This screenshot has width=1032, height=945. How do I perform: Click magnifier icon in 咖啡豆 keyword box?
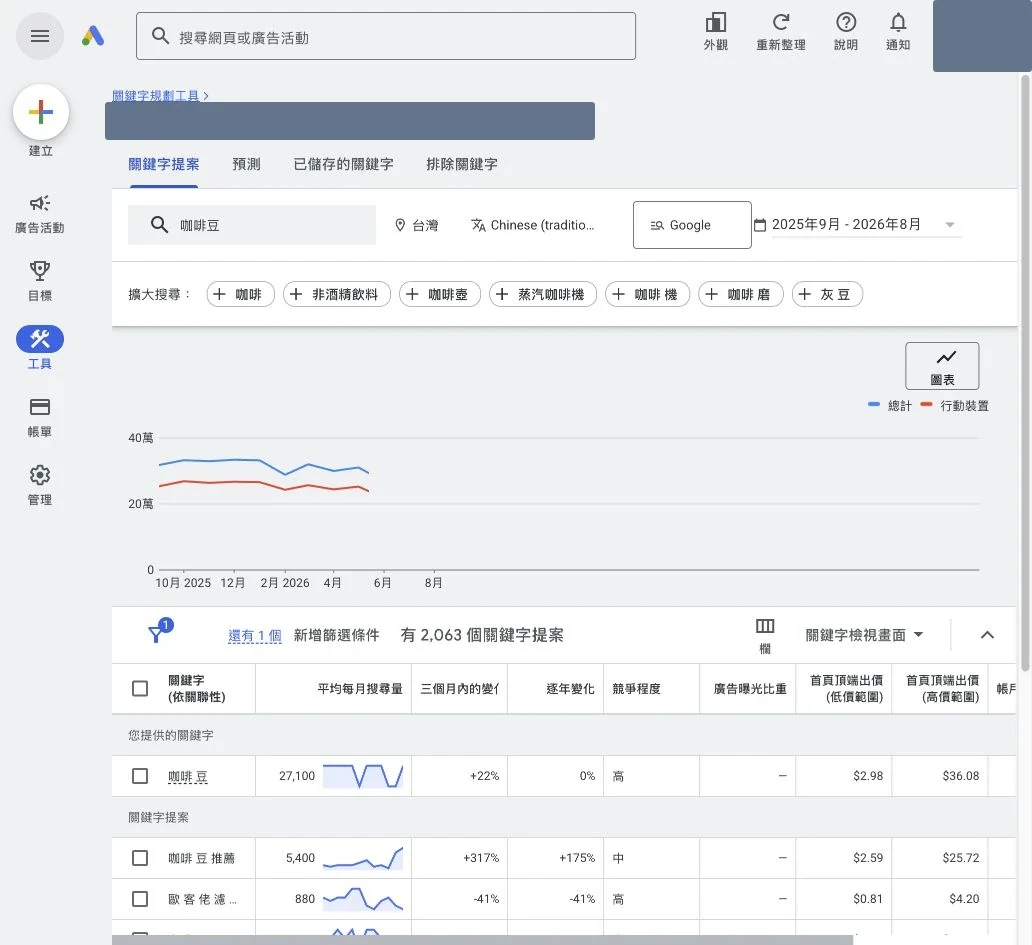159,224
